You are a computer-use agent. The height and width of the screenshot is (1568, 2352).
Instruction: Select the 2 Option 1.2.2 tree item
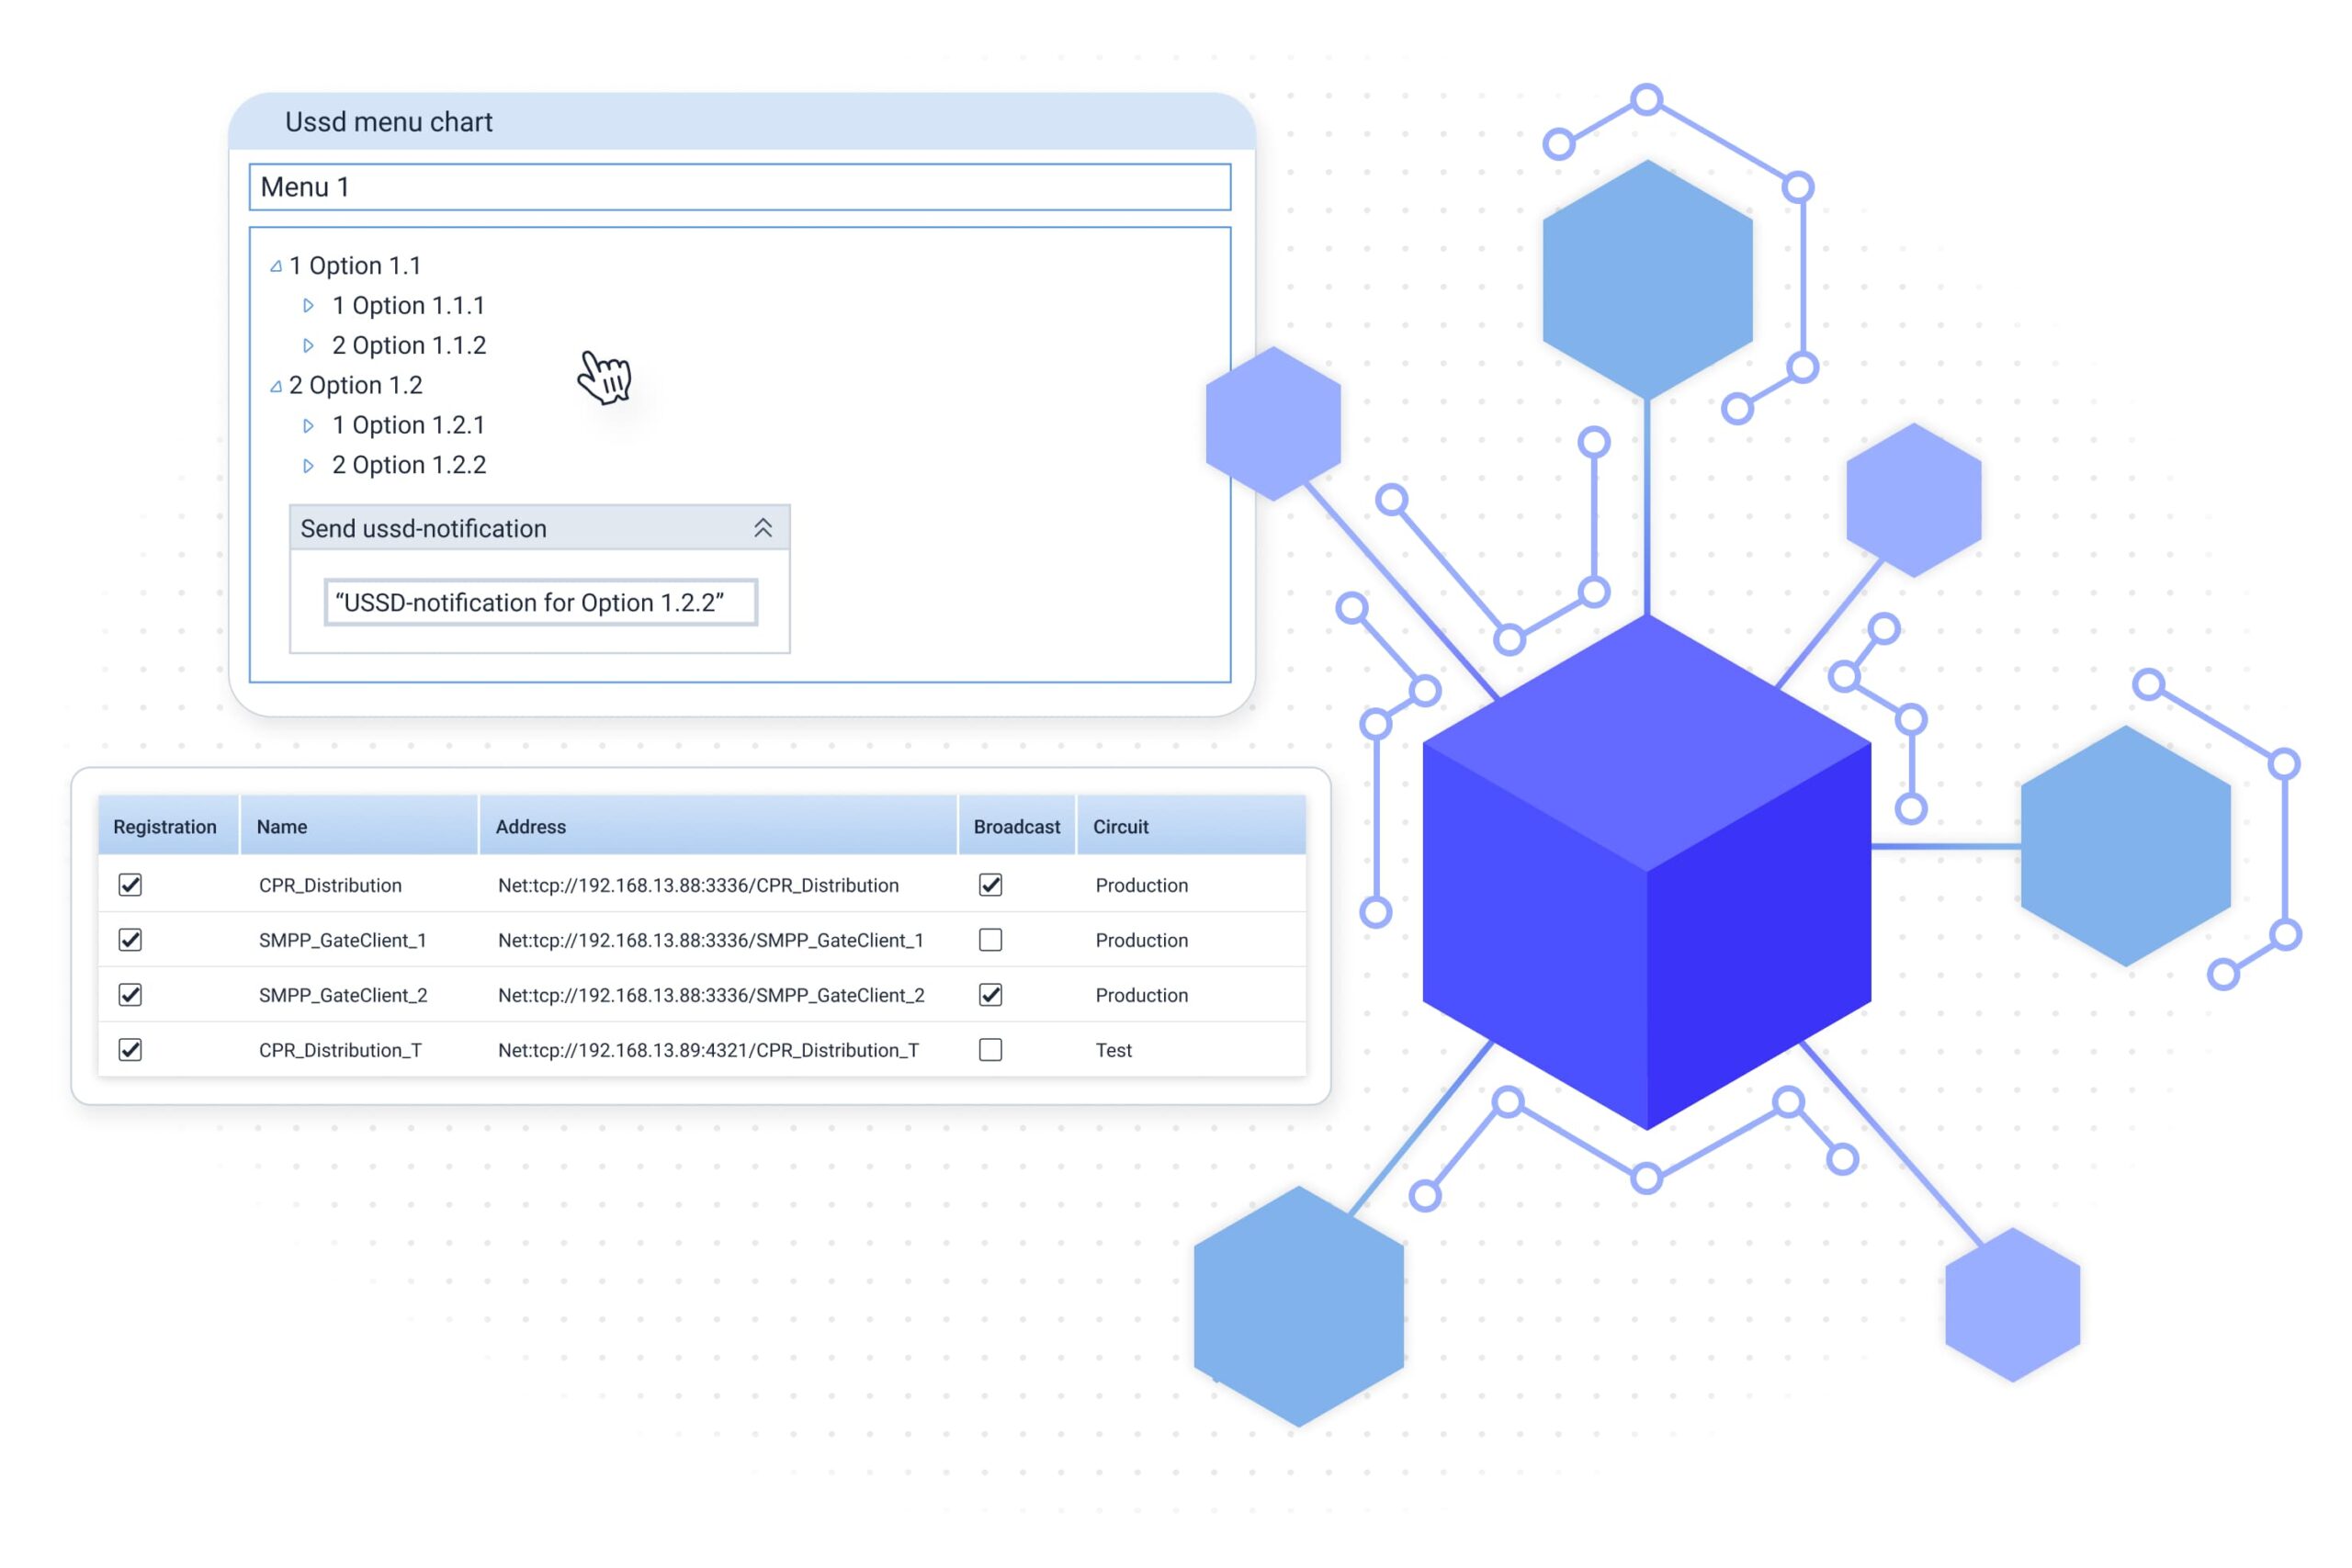click(x=409, y=466)
